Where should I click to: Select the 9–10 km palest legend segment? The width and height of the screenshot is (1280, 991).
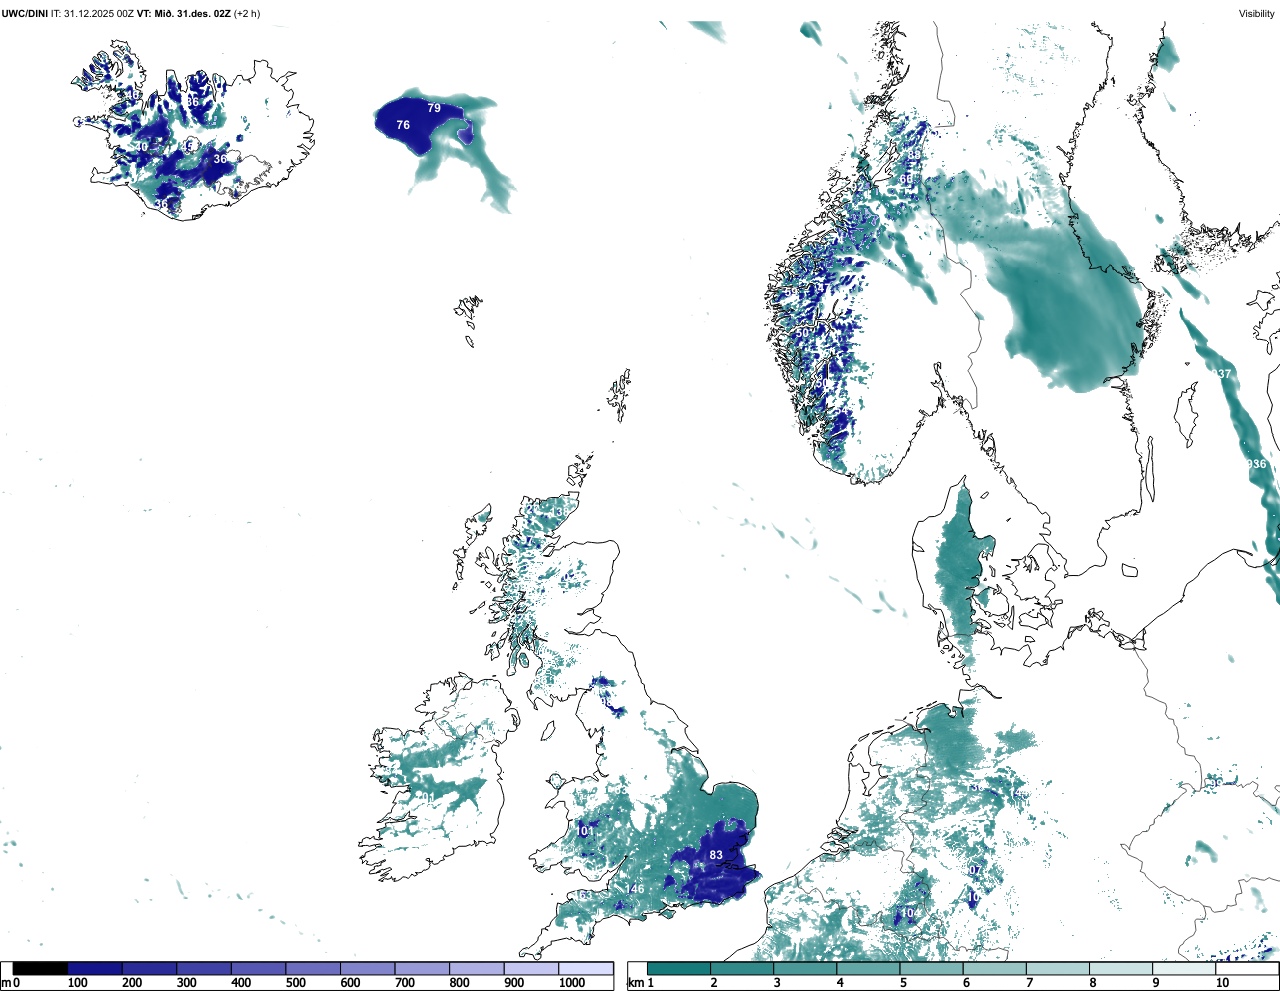pyautogui.click(x=1183, y=969)
